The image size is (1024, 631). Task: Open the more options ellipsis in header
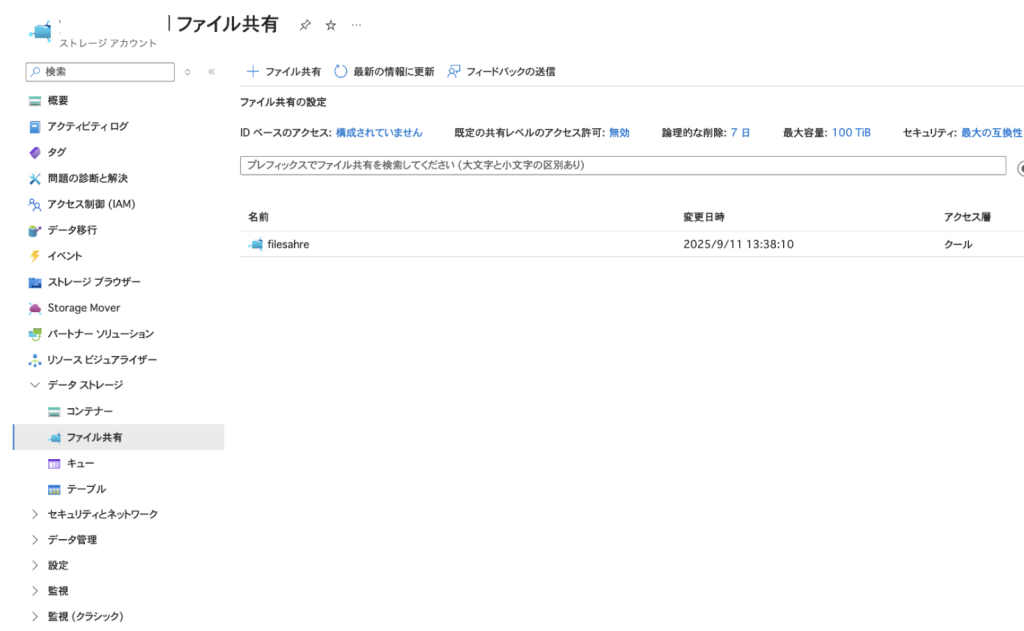tap(357, 25)
